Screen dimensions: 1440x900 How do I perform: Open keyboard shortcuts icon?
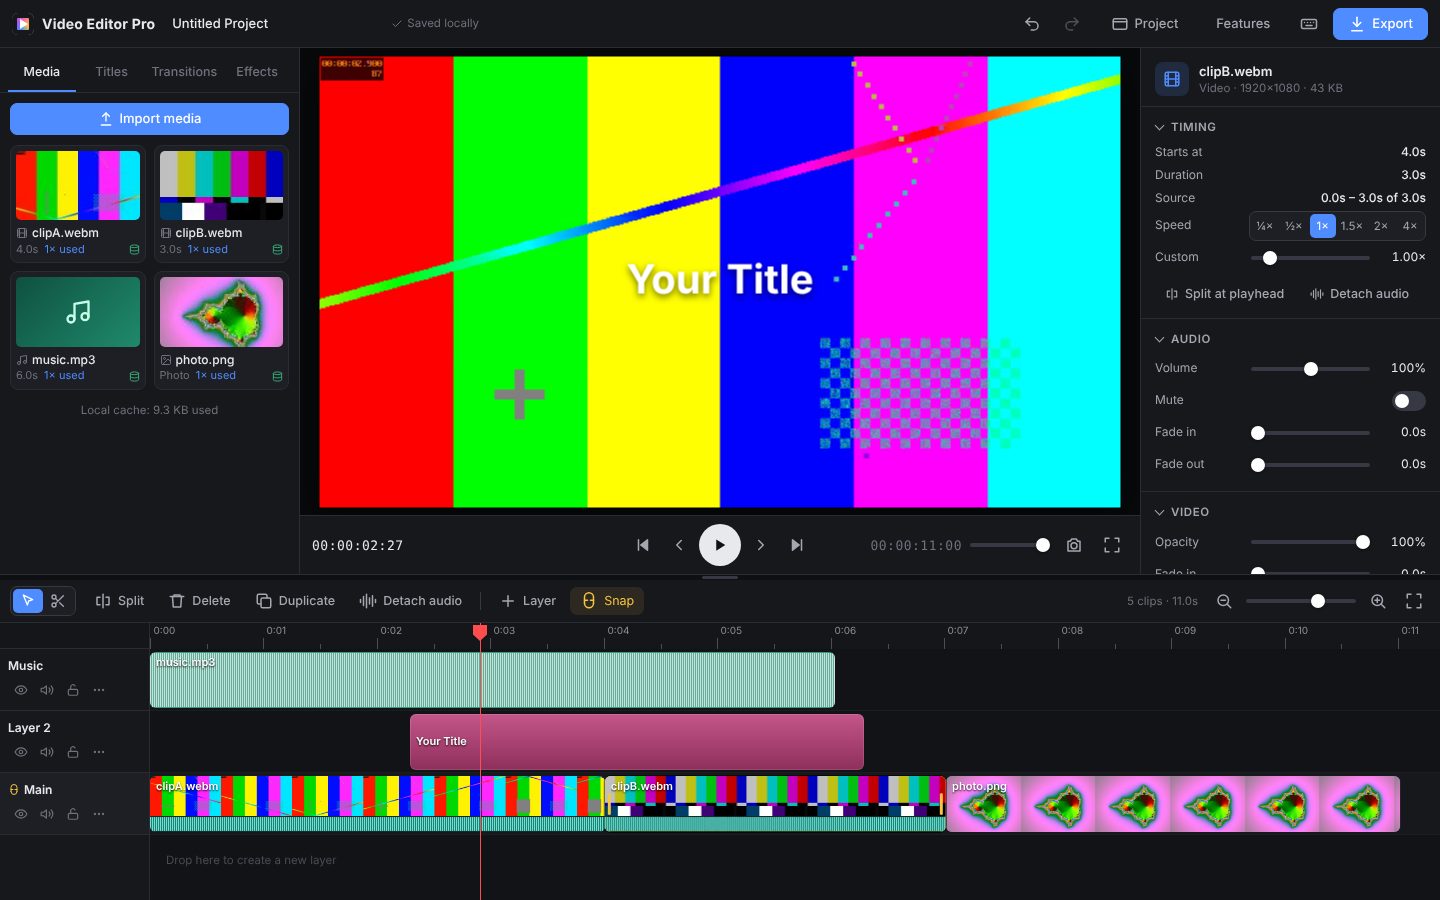(1309, 24)
